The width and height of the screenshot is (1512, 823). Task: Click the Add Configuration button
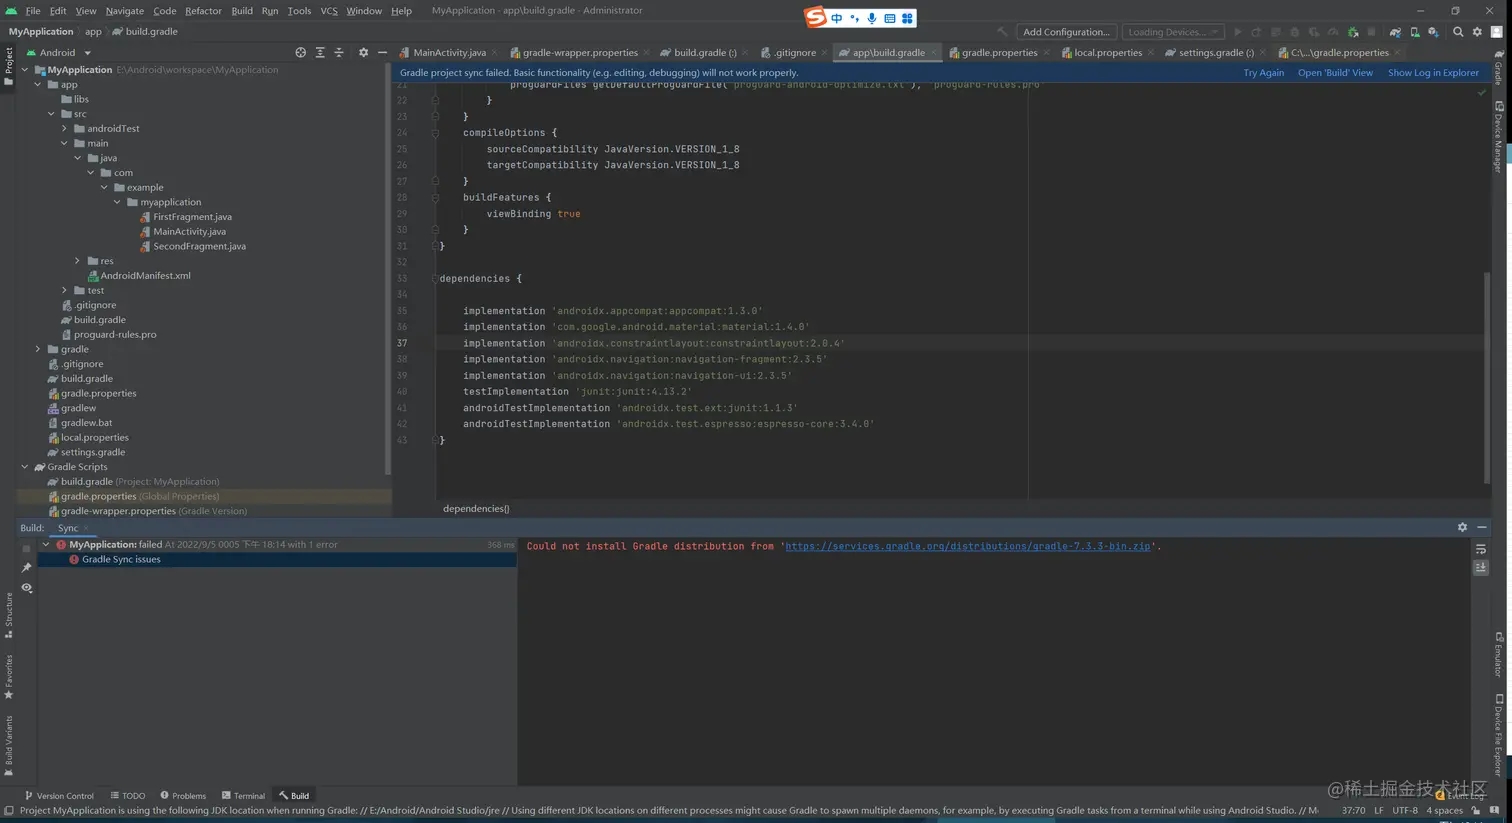pos(1066,32)
